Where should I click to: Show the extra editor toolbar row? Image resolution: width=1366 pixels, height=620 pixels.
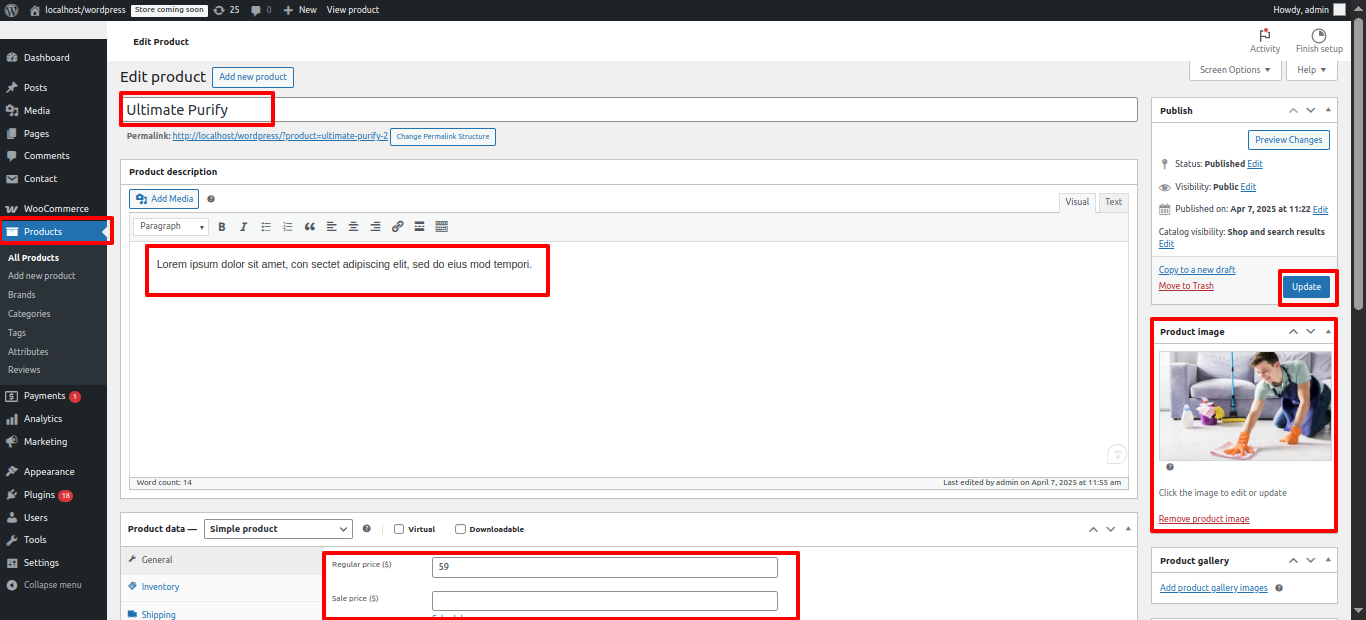(441, 227)
